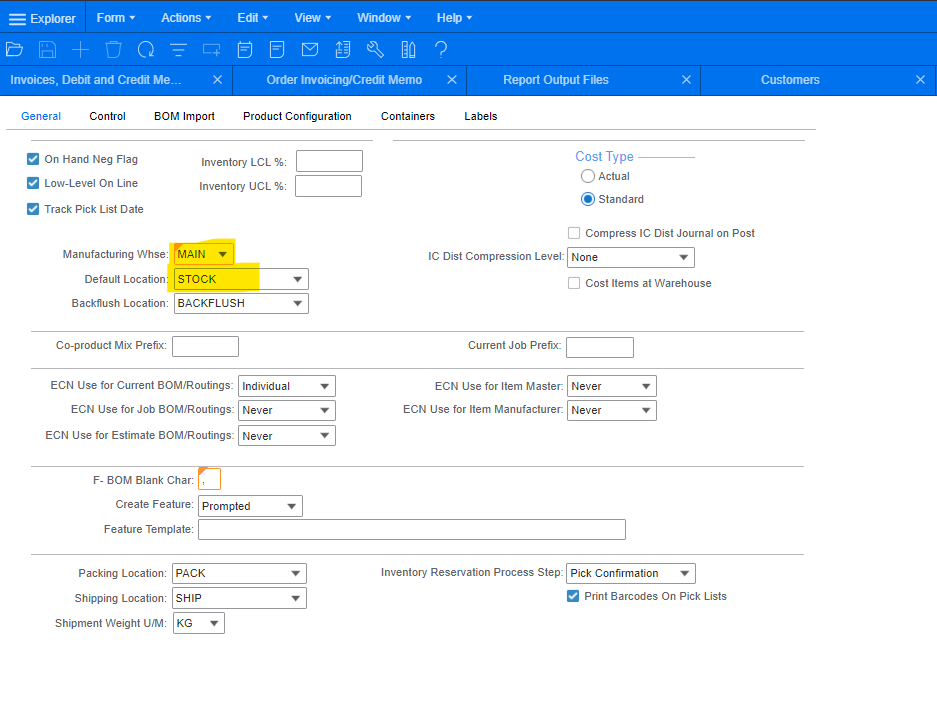The image size is (937, 703).
Task: Enable Cost Items at Warehouse checkbox
Action: coord(574,283)
